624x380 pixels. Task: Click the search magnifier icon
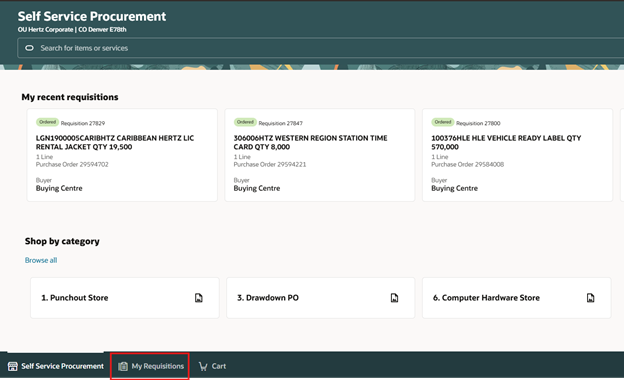coord(29,48)
